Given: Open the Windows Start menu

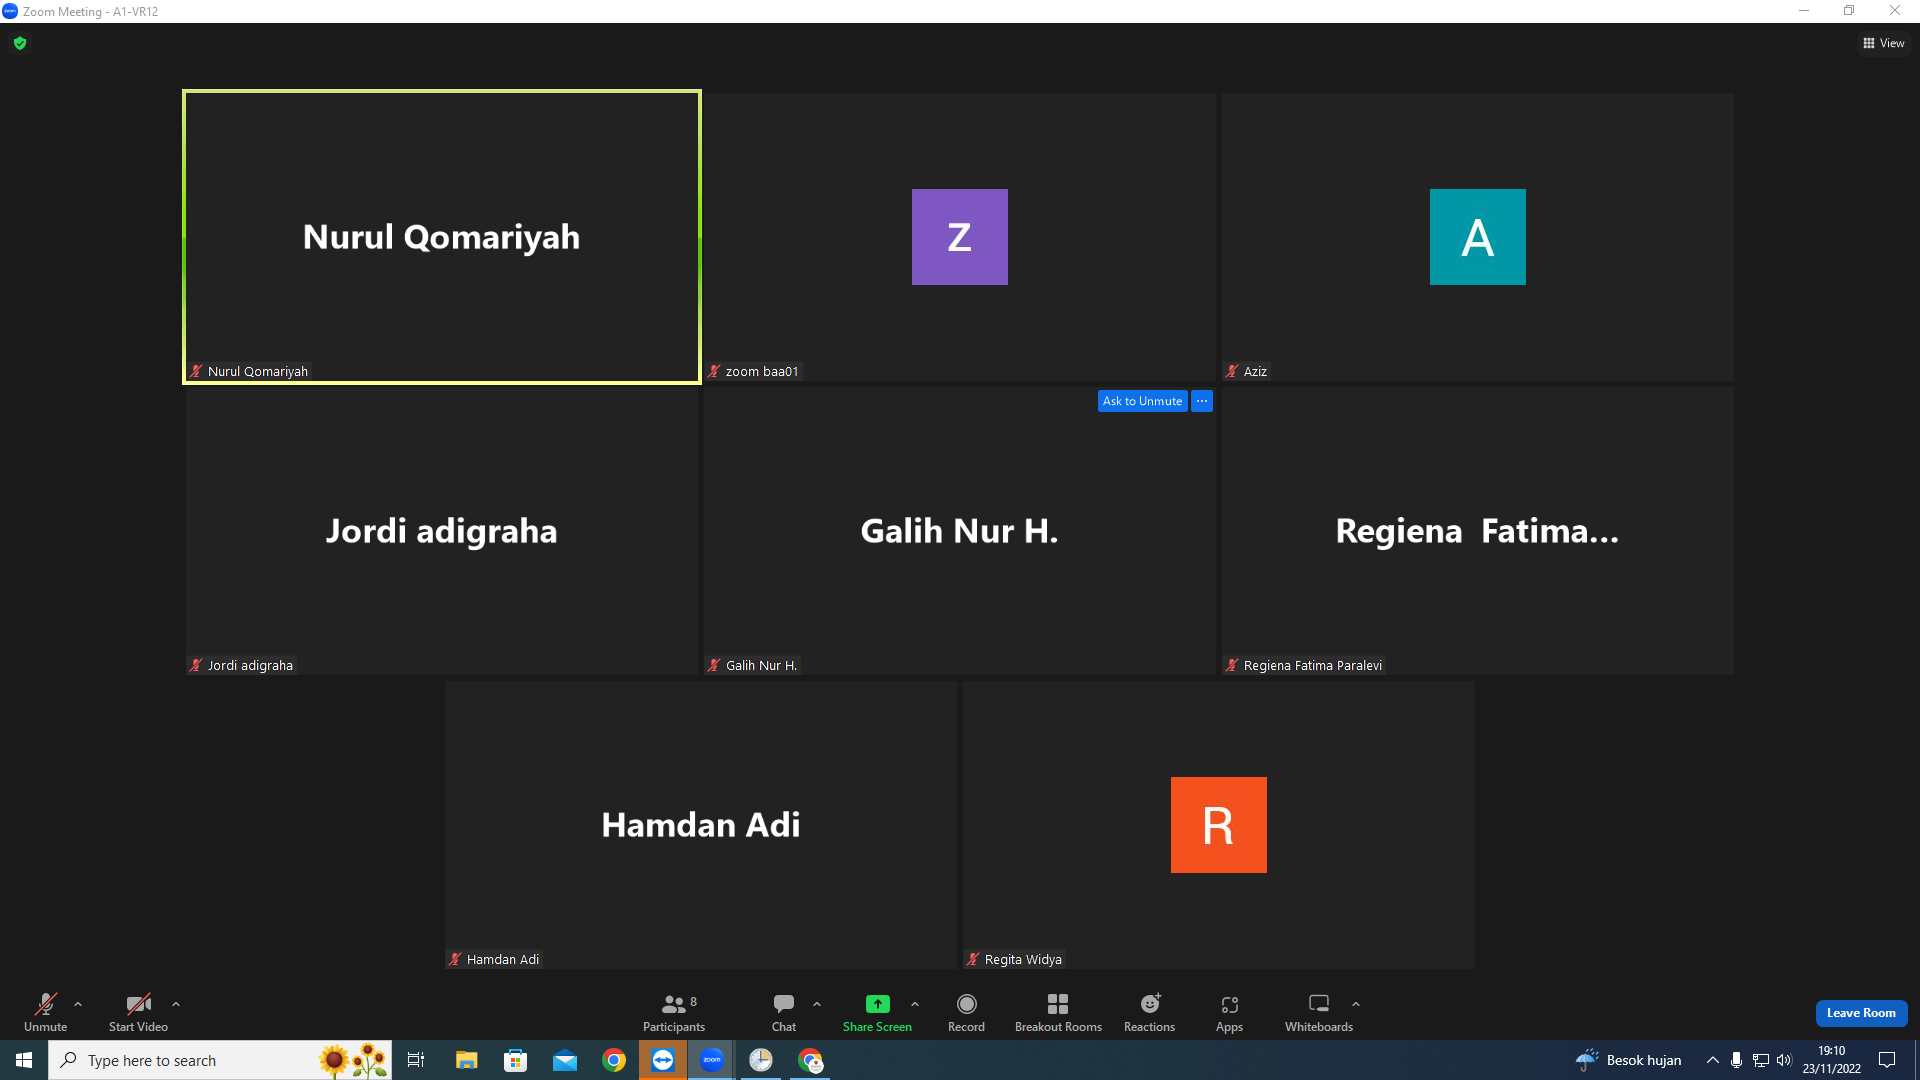Looking at the screenshot, I should click(24, 1060).
